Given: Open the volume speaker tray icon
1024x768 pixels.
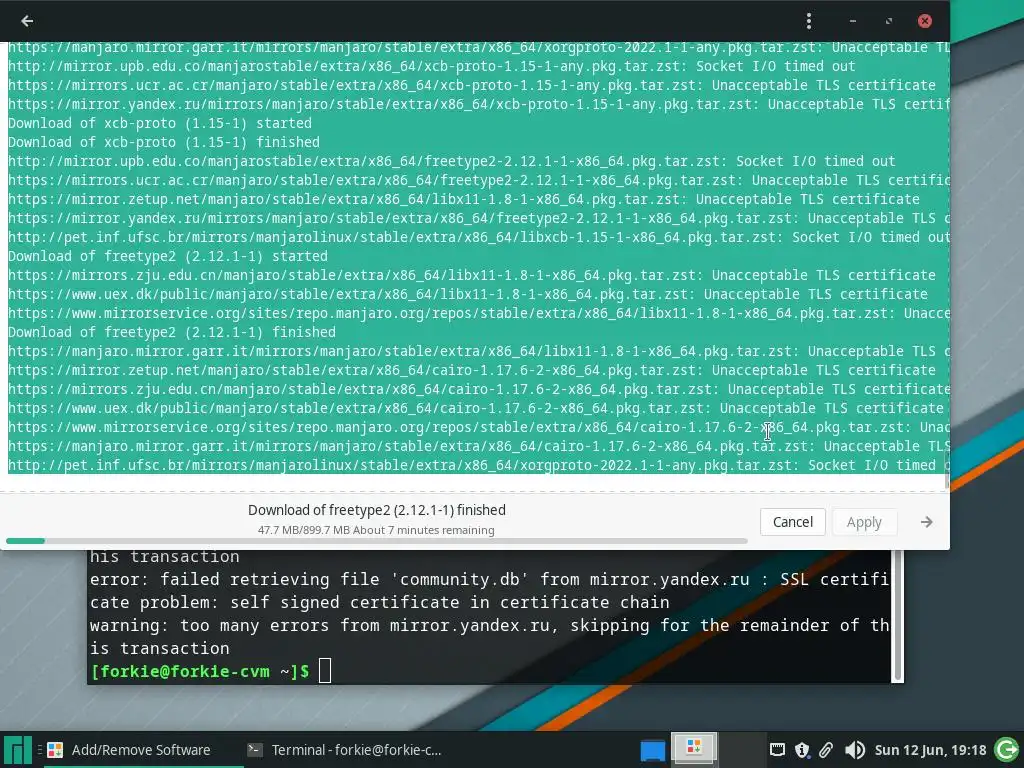Looking at the screenshot, I should click(x=854, y=750).
